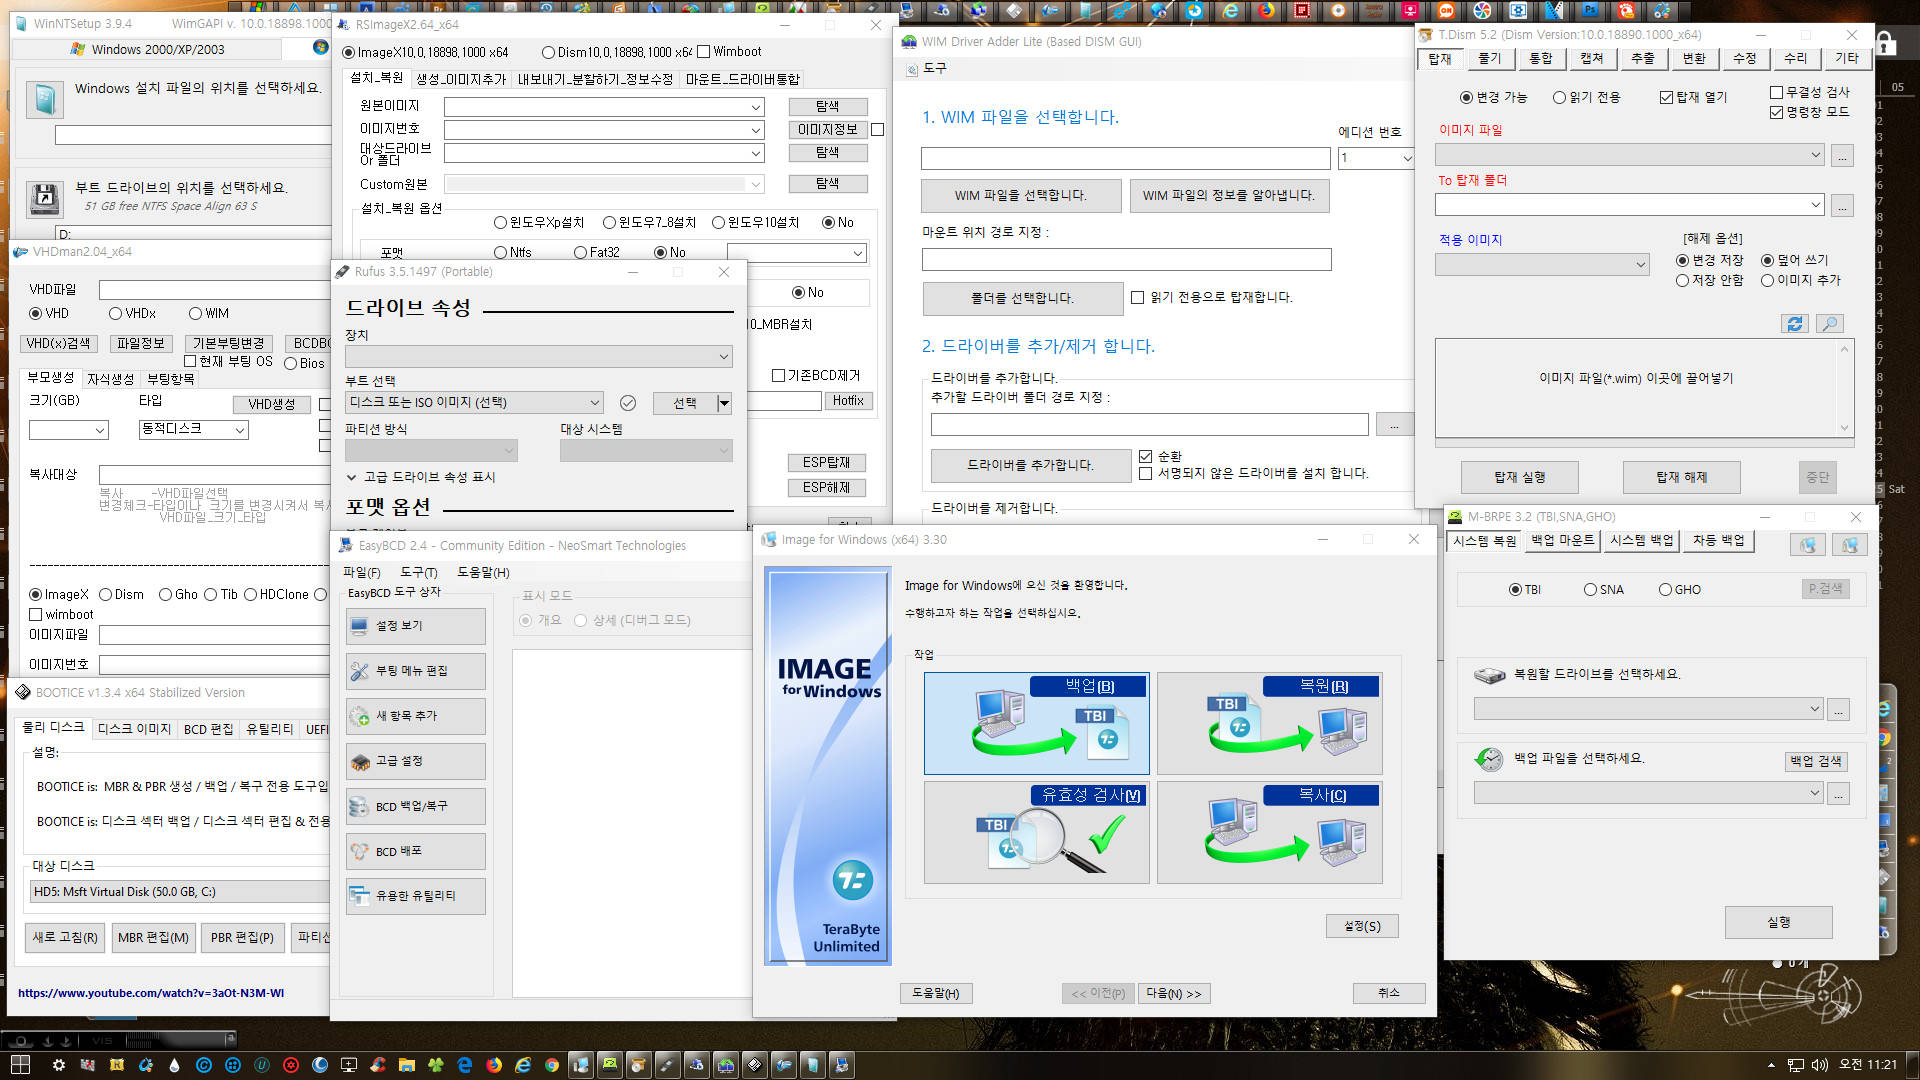Click the 추가할 드라이버 폴더 path field
Screen dimensions: 1920x1080
click(x=1149, y=425)
